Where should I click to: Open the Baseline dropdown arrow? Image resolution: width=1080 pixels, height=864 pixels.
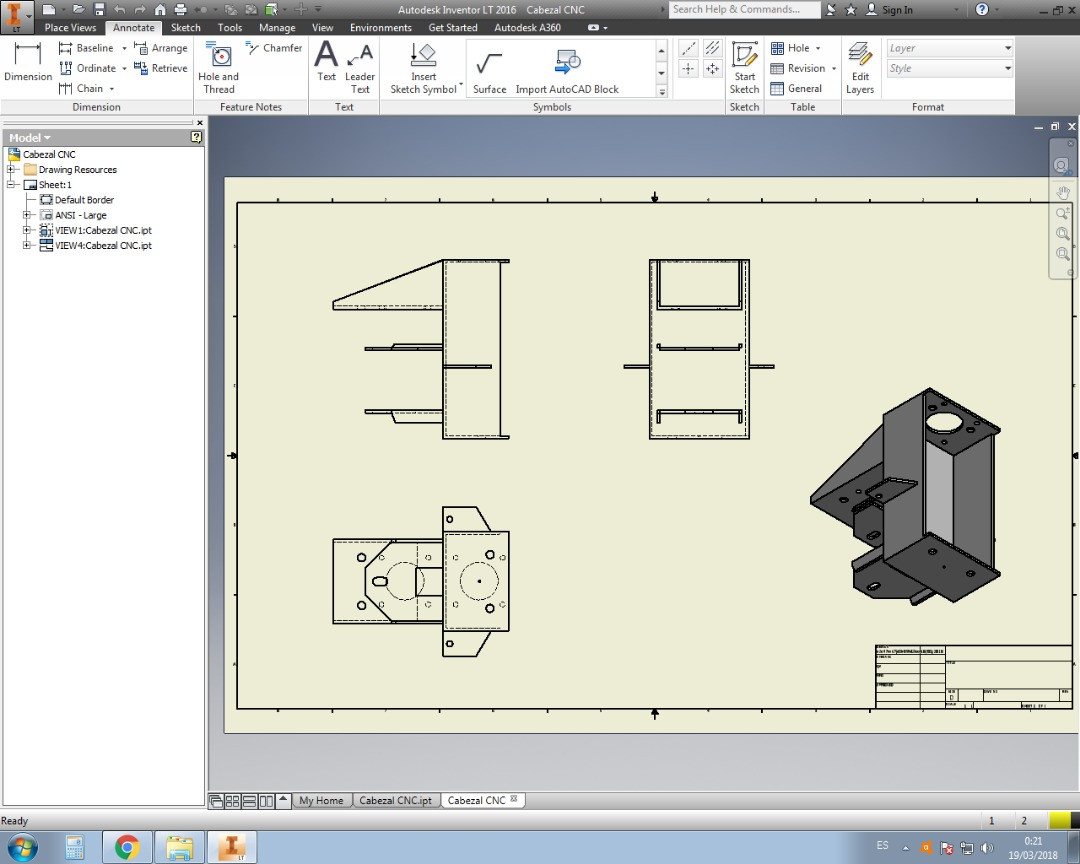(124, 48)
